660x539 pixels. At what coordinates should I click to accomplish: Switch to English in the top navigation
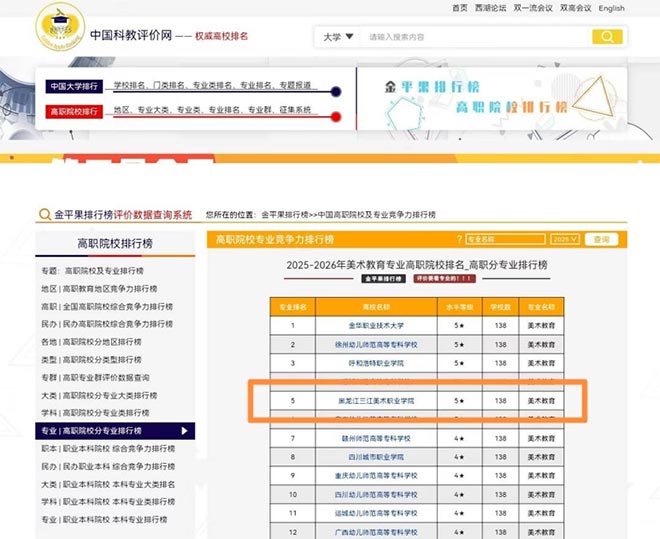611,8
